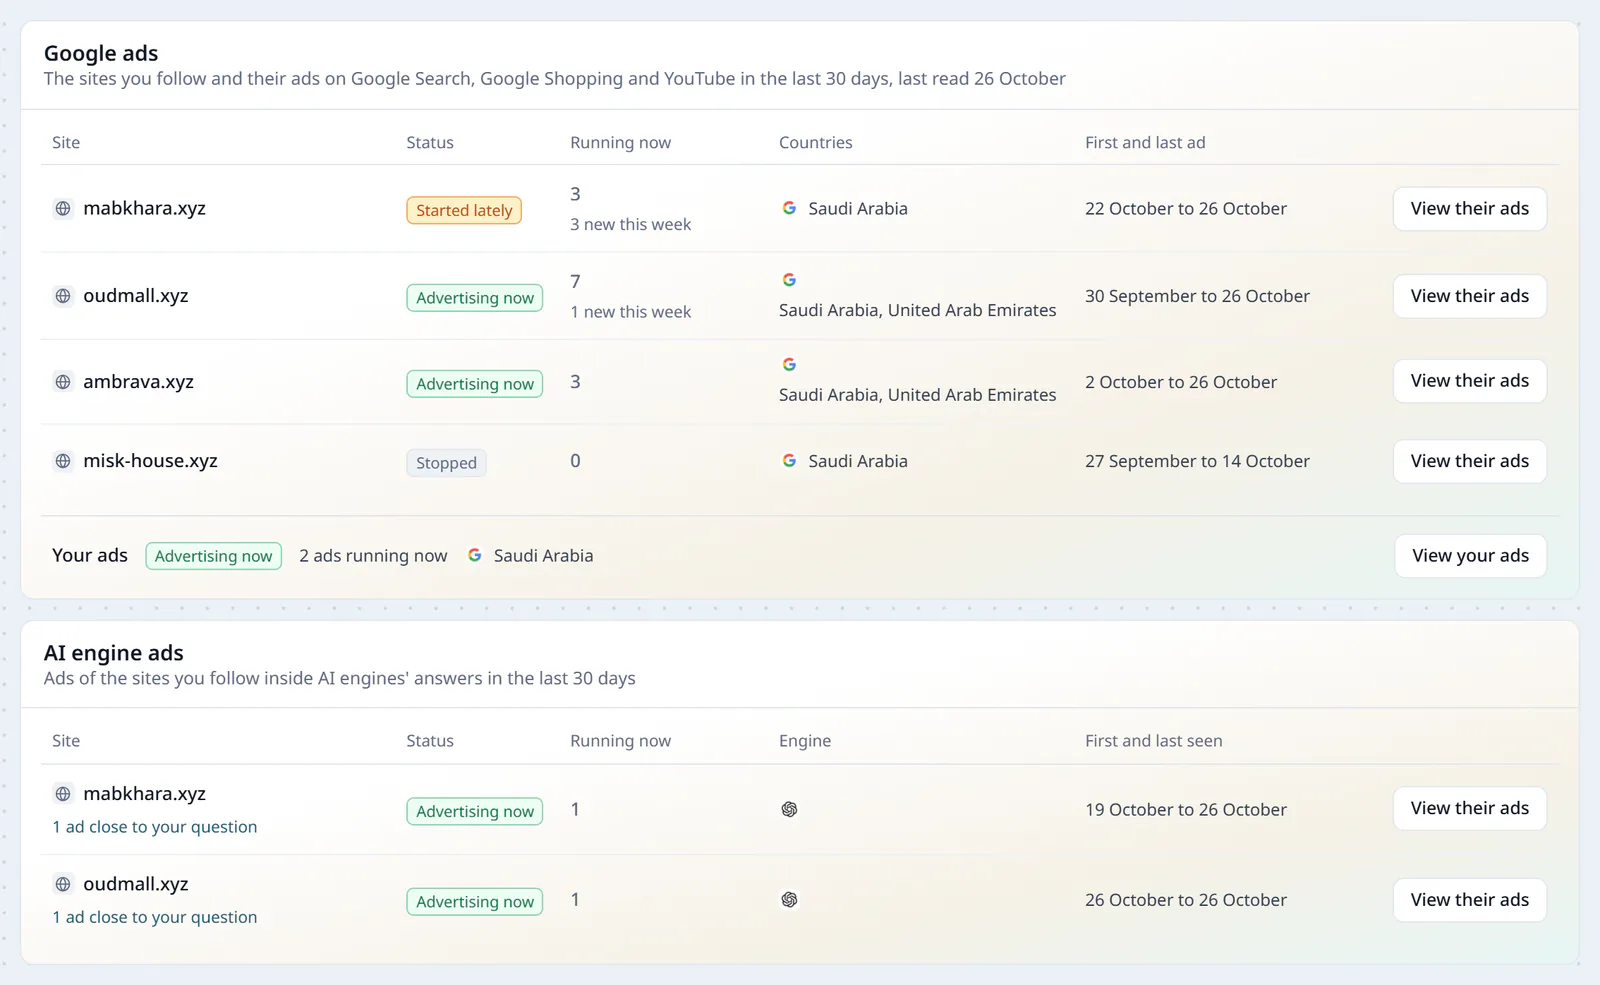The width and height of the screenshot is (1600, 985).
Task: Click the Google logo in the ambrava.xyz row
Action: pos(789,365)
